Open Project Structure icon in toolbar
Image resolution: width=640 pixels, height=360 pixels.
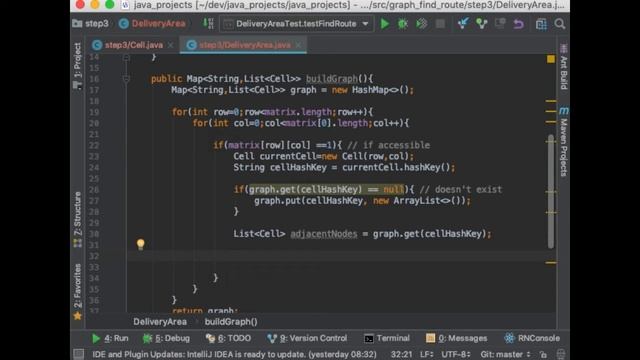[x=541, y=24]
